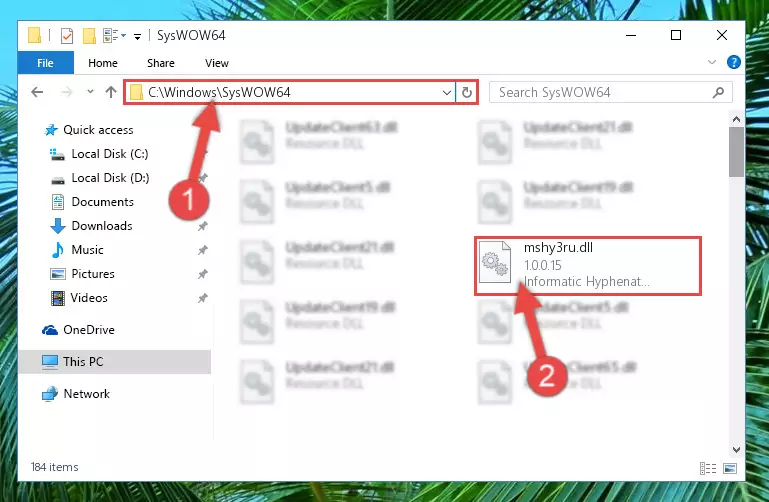Click the Music note icon
This screenshot has height=502, width=769.
58,250
